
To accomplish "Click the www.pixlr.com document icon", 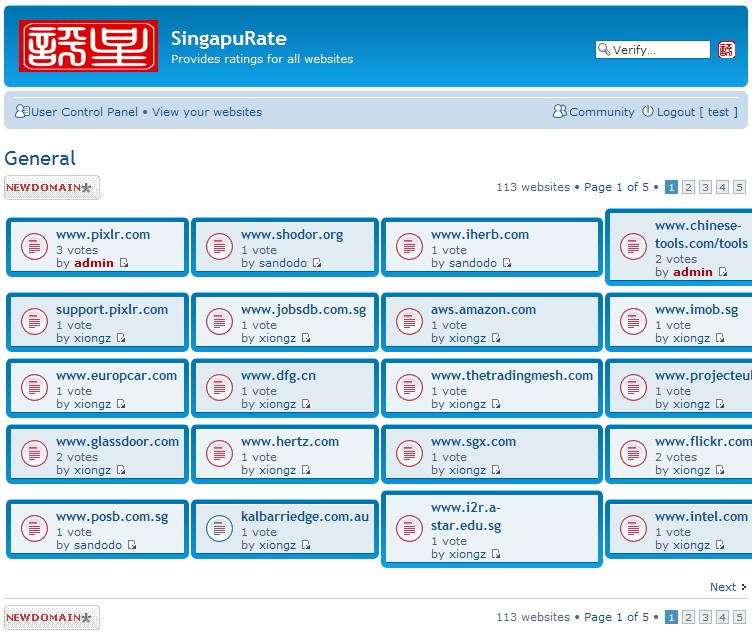I will tap(34, 246).
